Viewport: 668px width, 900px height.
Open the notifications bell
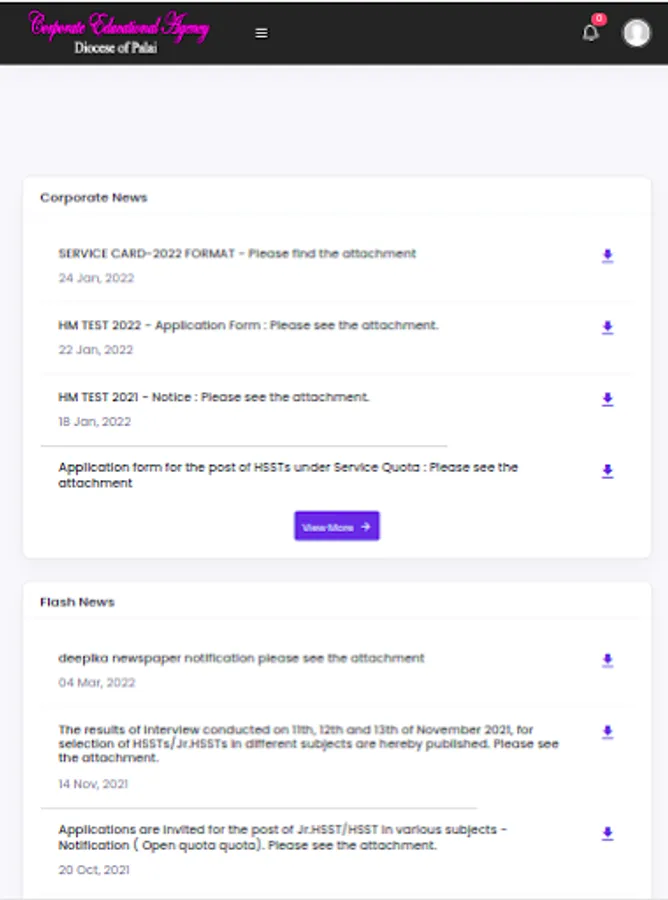click(x=591, y=33)
